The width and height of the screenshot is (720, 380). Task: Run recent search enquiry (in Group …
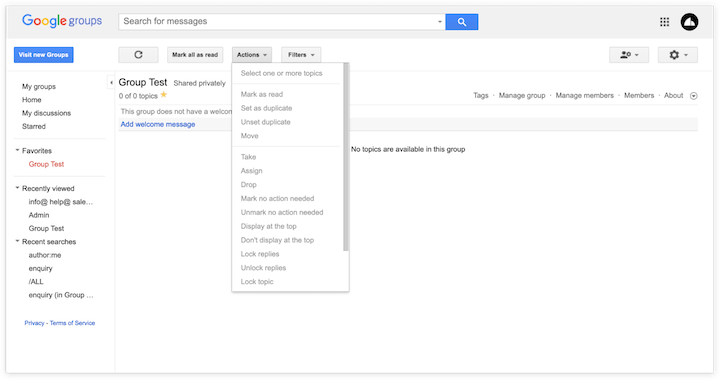click(61, 295)
